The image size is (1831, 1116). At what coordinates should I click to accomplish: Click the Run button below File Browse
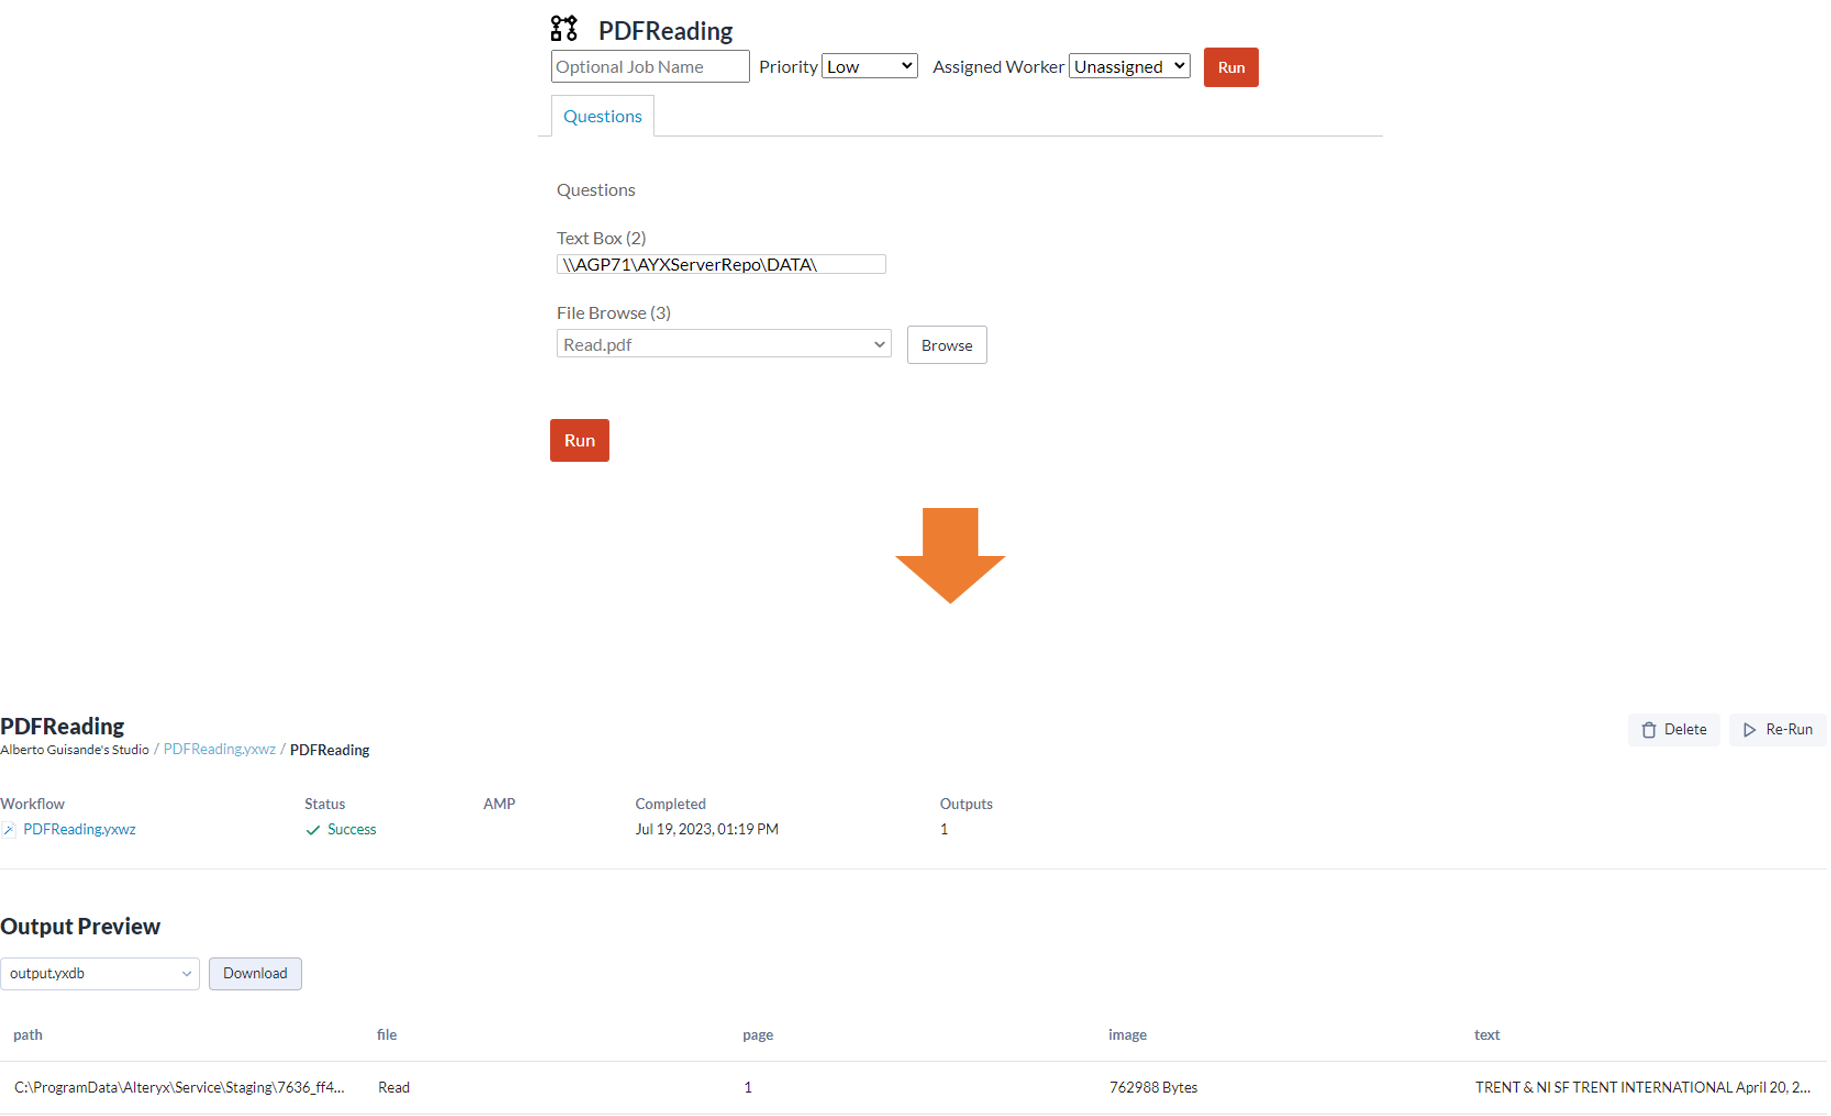point(579,440)
